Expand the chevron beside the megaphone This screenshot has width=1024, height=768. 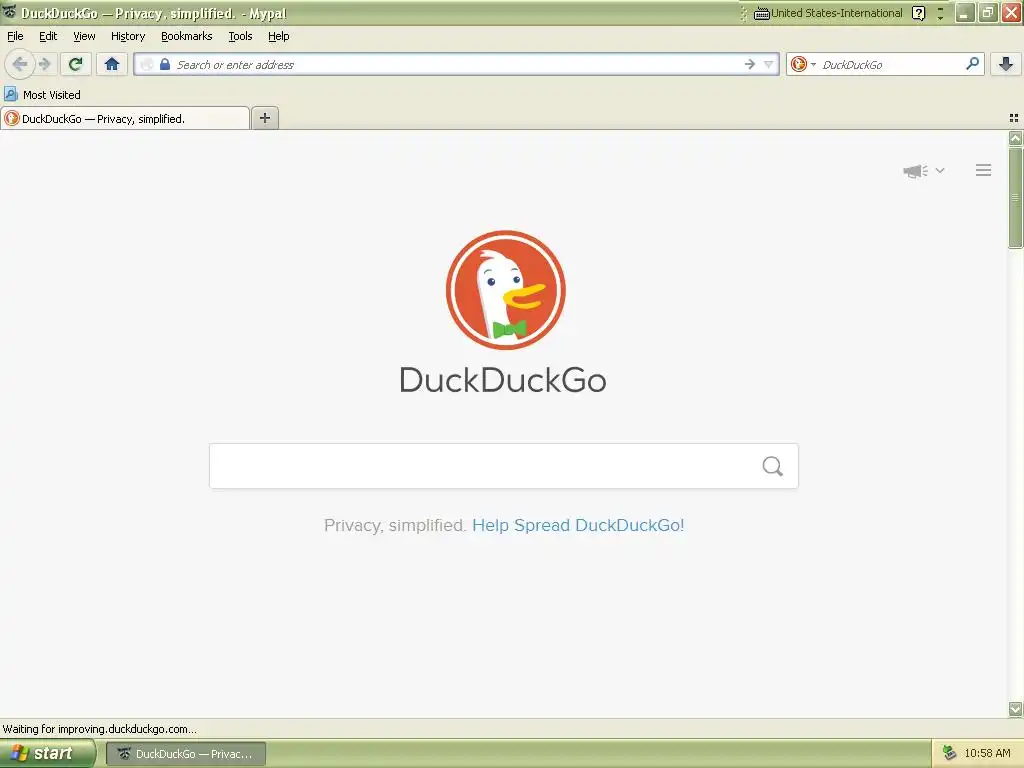pos(940,170)
